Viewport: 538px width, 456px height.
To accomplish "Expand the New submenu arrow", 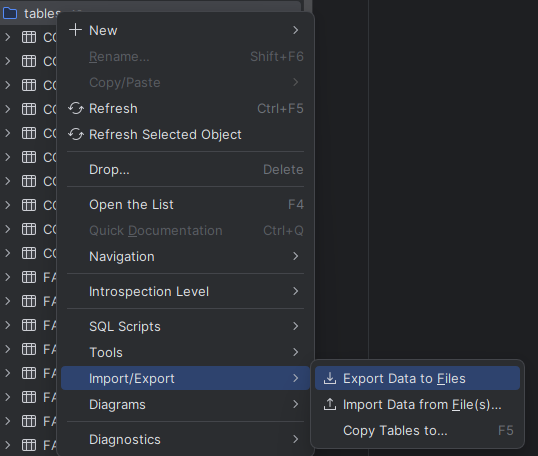I will tap(295, 30).
